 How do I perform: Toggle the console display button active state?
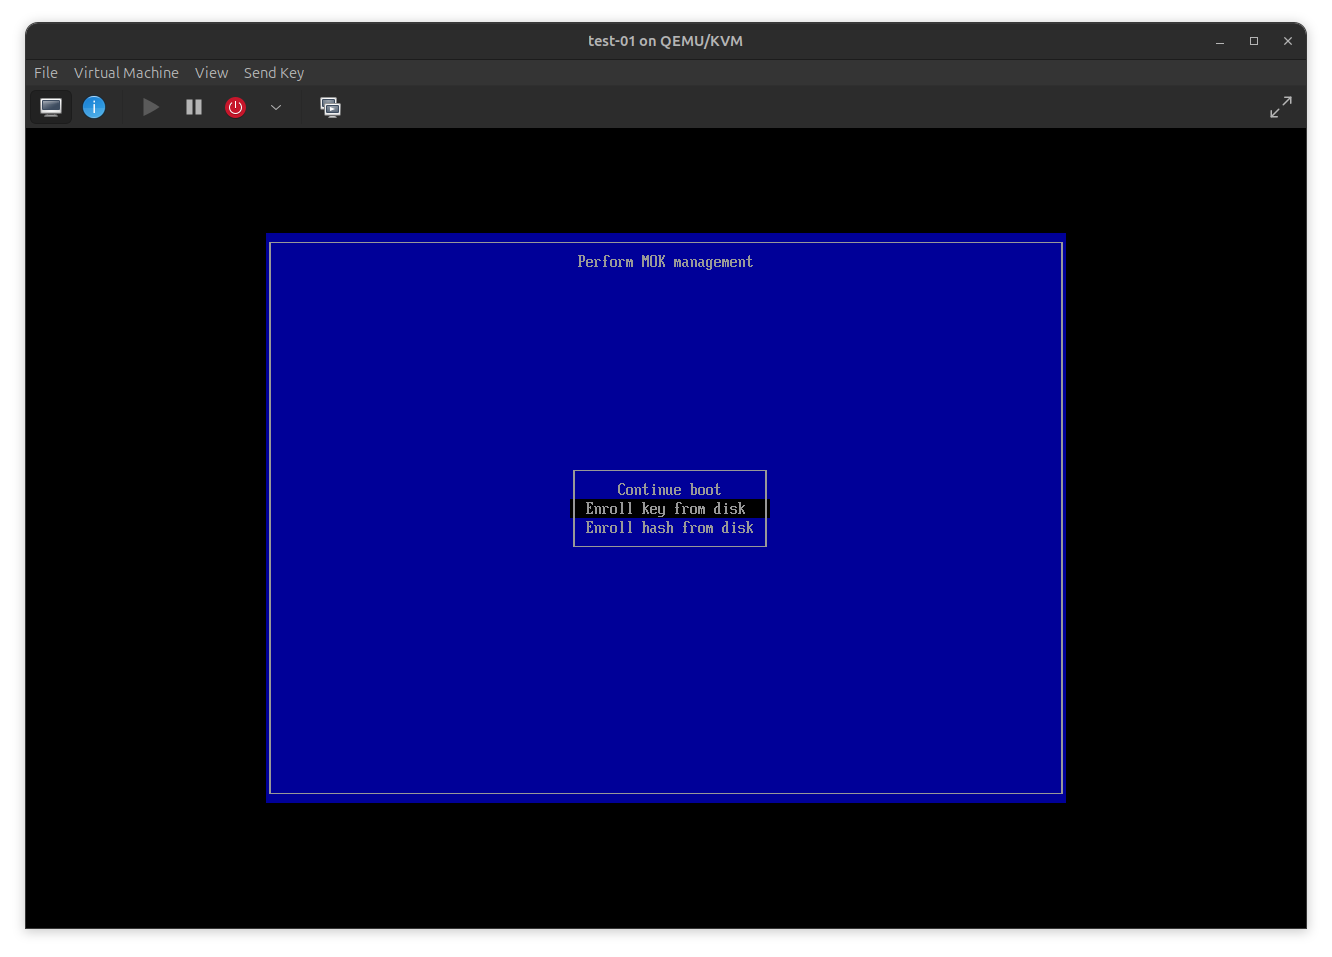click(x=51, y=107)
